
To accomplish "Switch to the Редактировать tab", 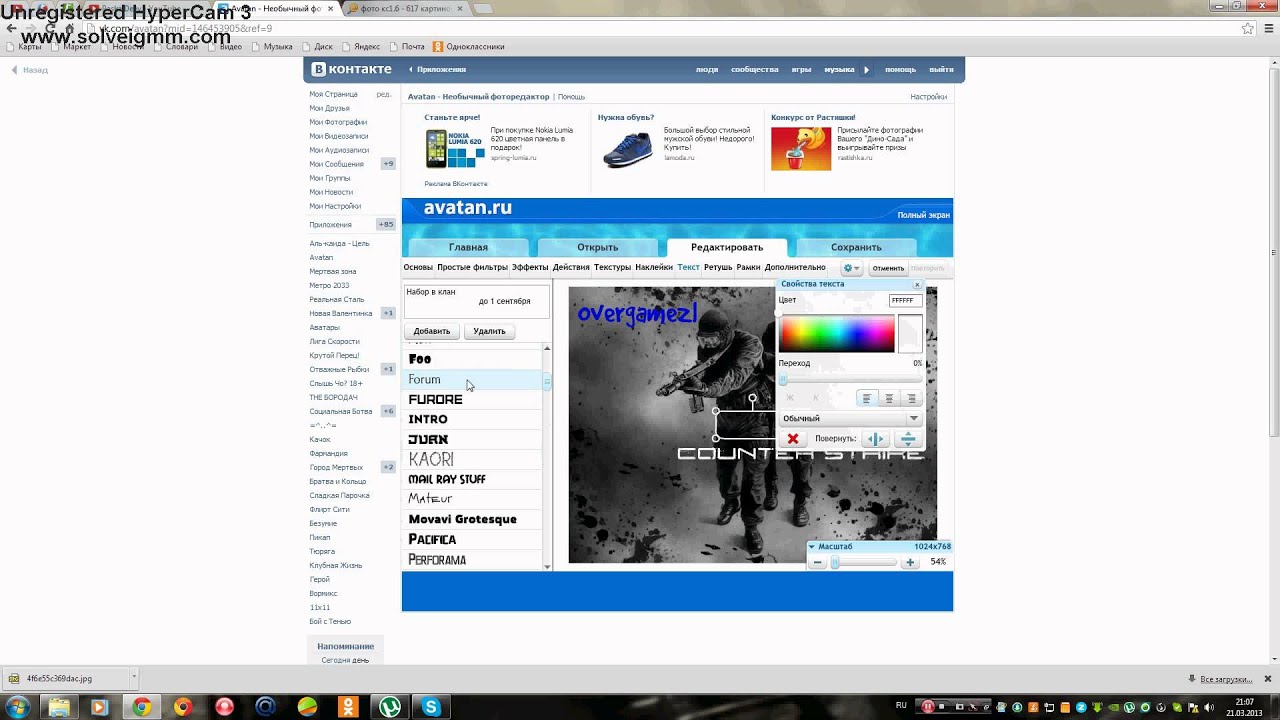I will tap(727, 247).
